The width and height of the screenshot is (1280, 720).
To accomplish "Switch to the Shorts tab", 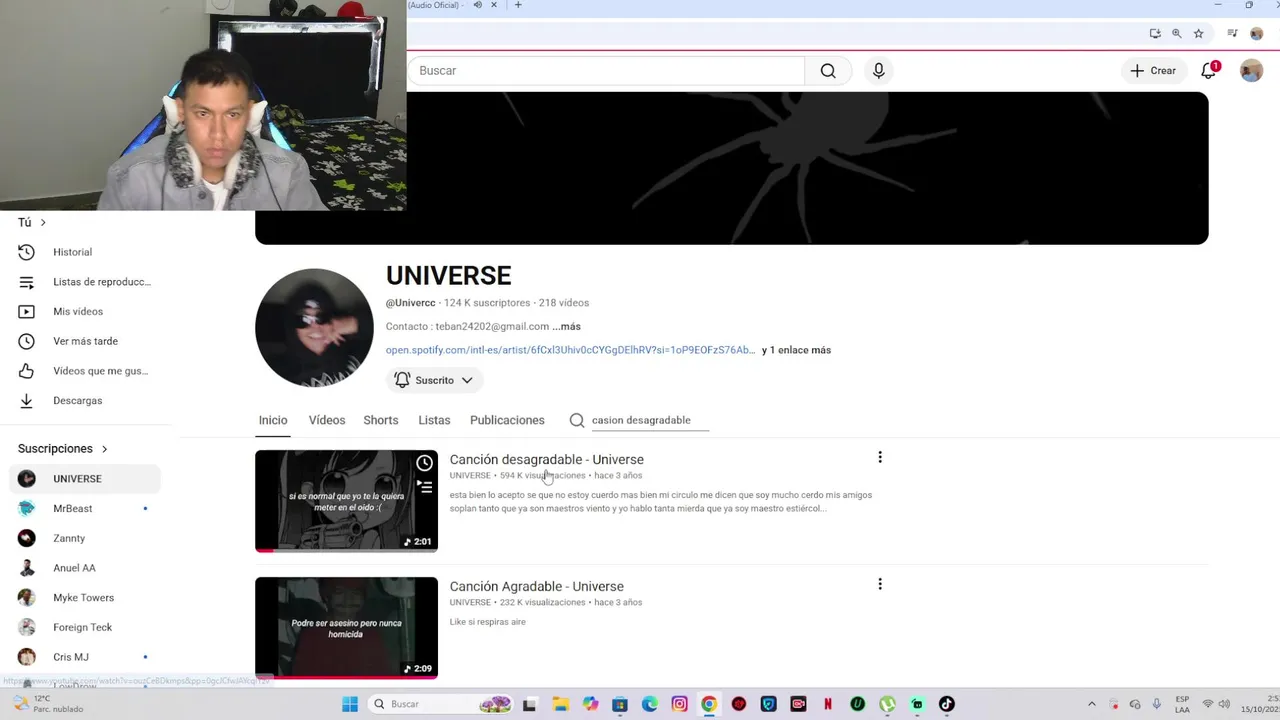I will pyautogui.click(x=381, y=420).
